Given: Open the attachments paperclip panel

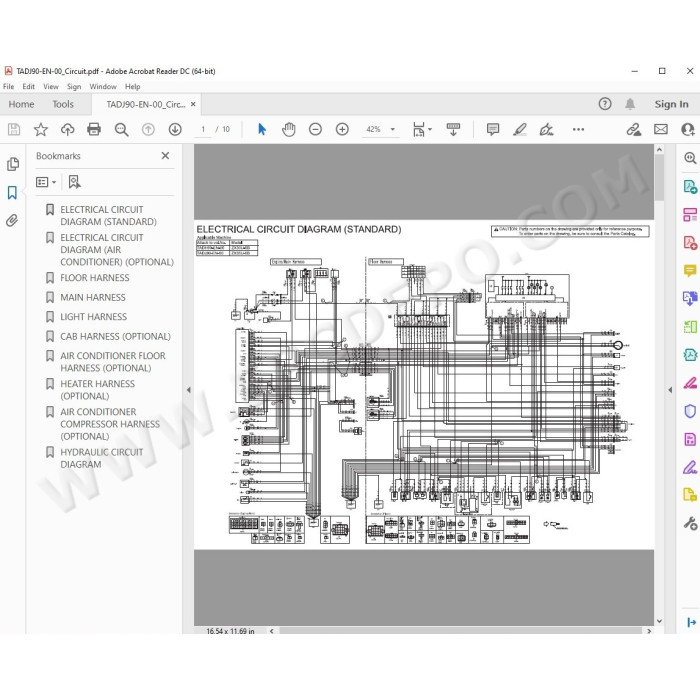Looking at the screenshot, I should 12,220.
